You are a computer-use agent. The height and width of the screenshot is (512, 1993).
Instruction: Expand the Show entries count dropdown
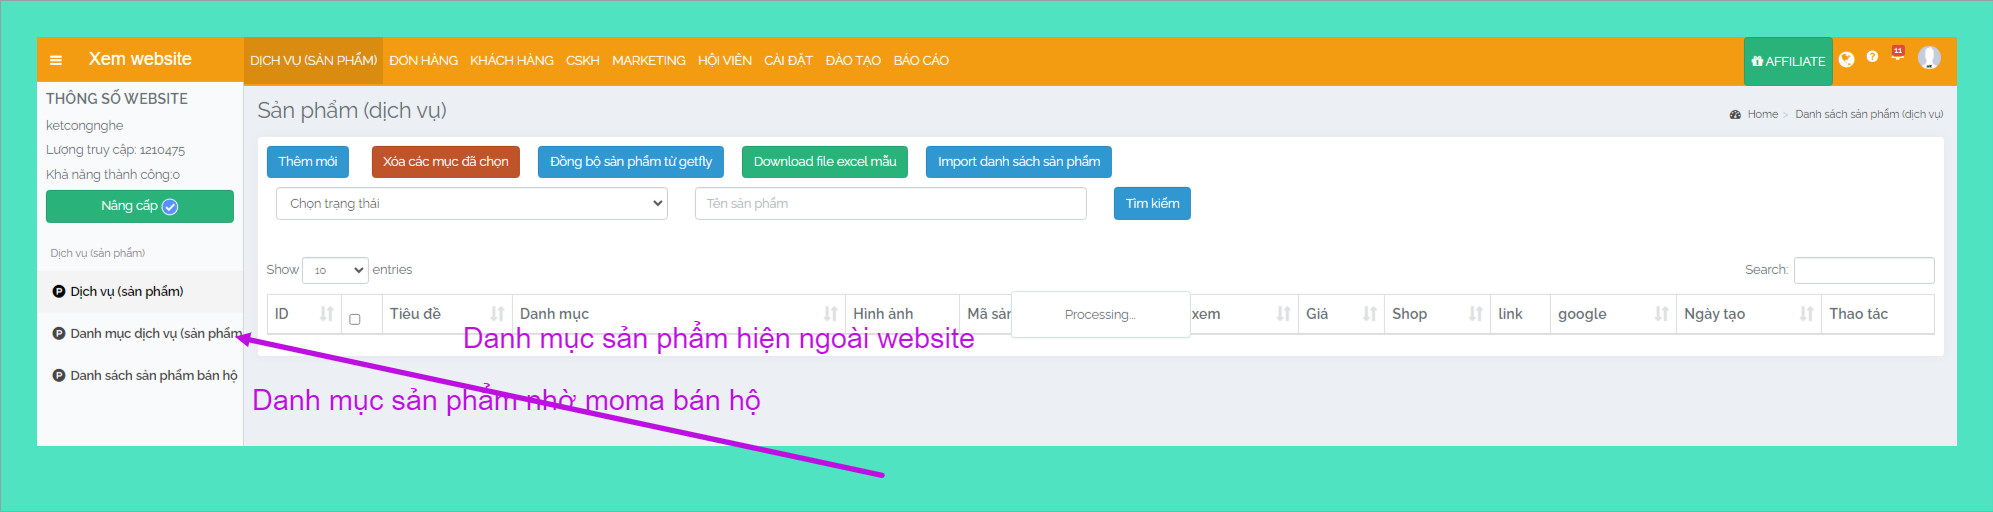(336, 270)
